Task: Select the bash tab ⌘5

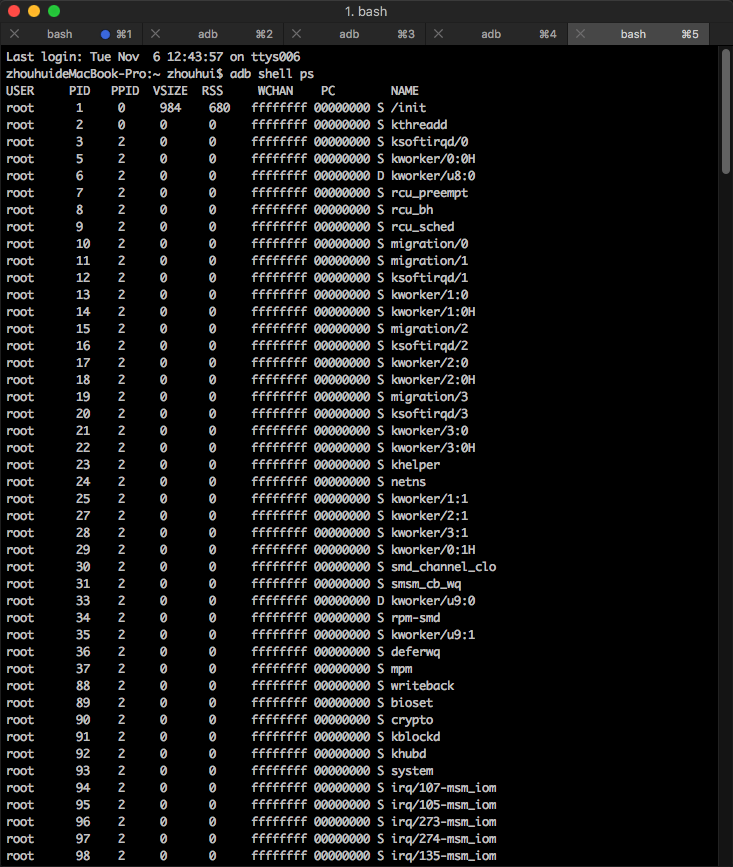Action: point(638,34)
